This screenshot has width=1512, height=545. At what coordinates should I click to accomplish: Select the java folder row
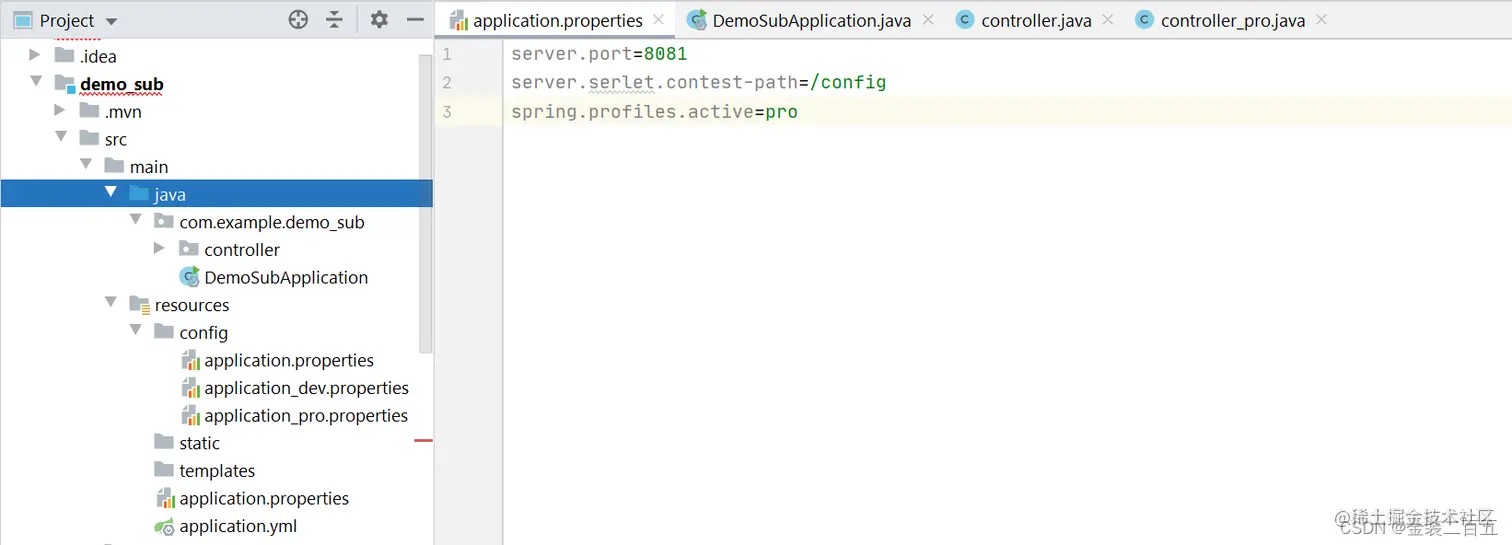tap(216, 193)
